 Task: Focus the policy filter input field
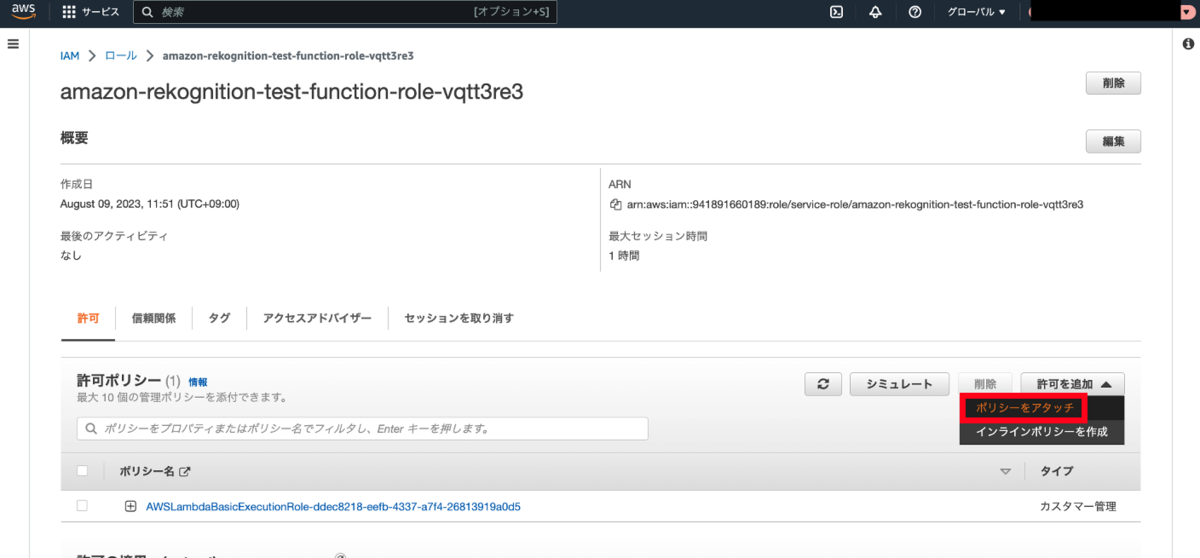[x=362, y=428]
